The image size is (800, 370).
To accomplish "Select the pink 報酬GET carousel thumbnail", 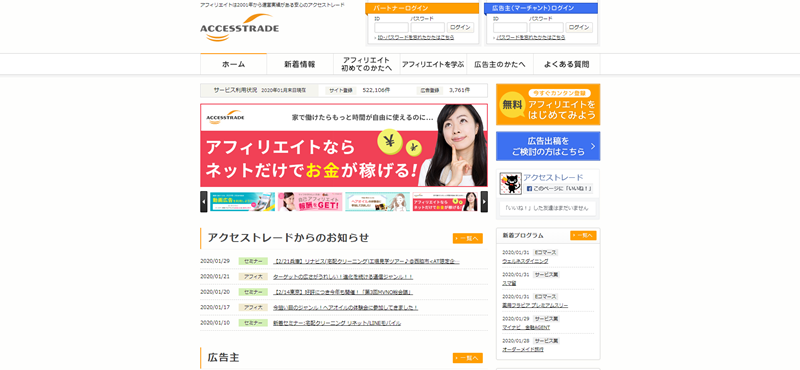I will pos(310,202).
